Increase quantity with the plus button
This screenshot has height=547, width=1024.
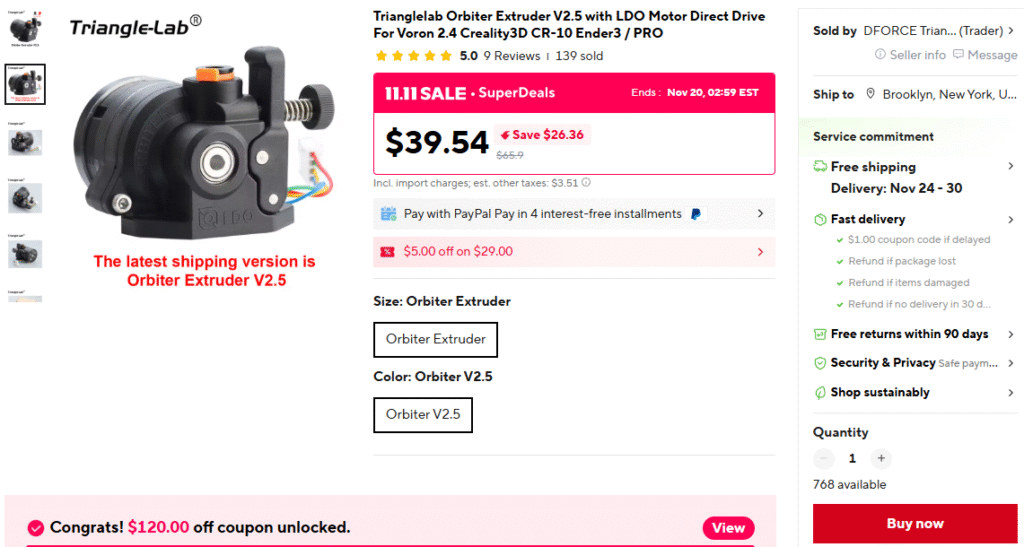tap(880, 459)
